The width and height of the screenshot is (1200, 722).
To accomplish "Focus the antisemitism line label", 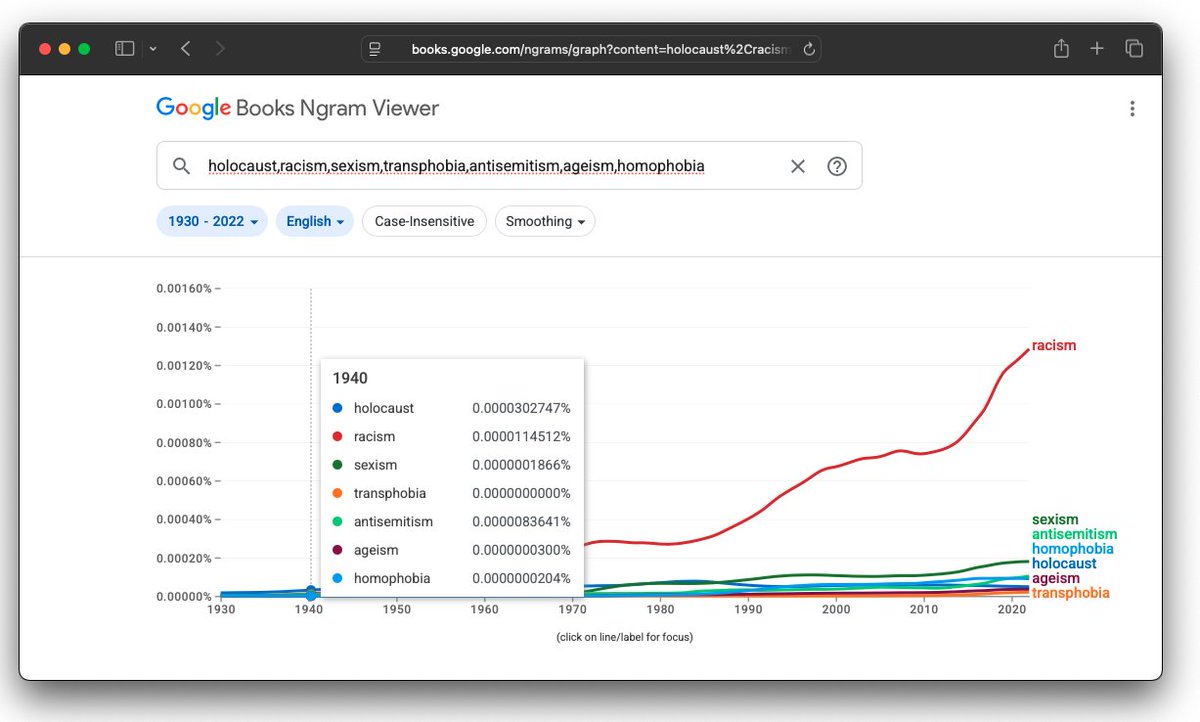I will pos(1074,534).
